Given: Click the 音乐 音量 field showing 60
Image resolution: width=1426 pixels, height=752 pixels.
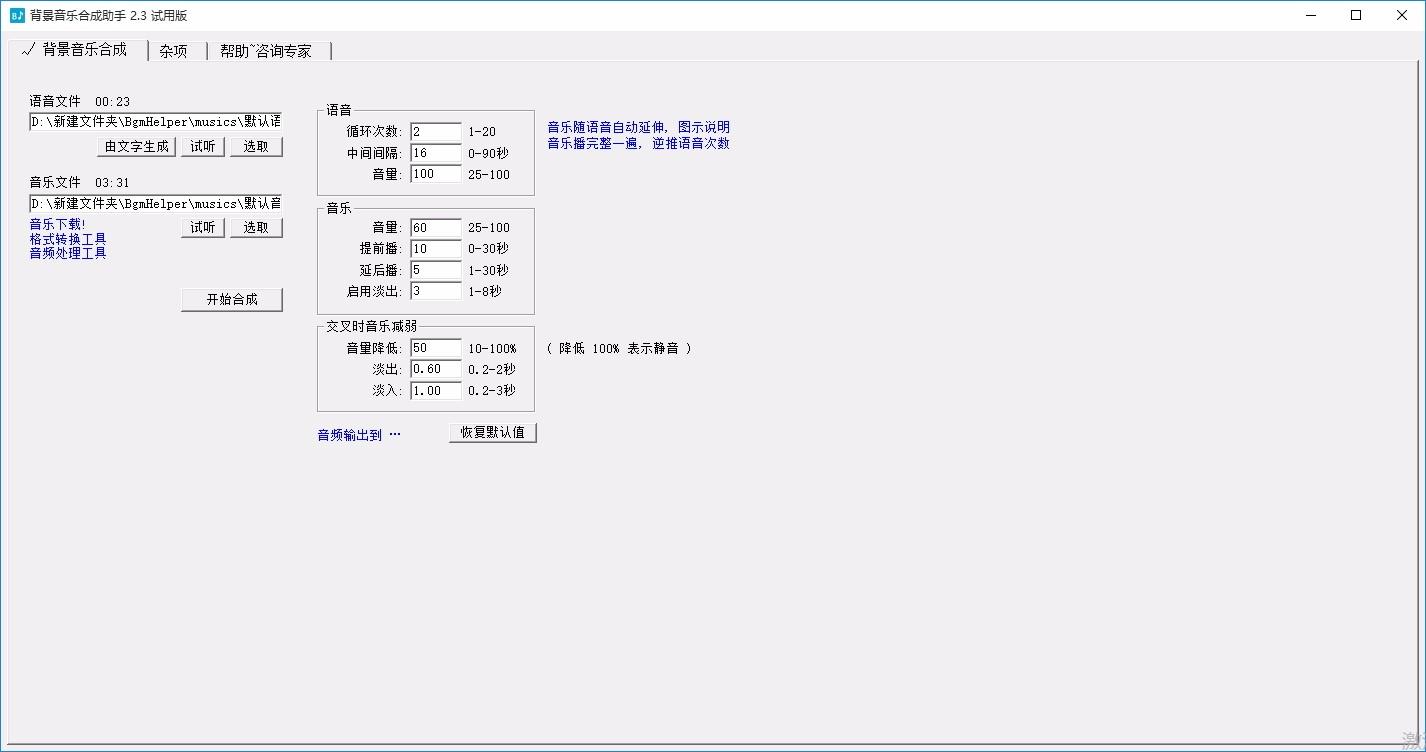Looking at the screenshot, I should click(436, 228).
